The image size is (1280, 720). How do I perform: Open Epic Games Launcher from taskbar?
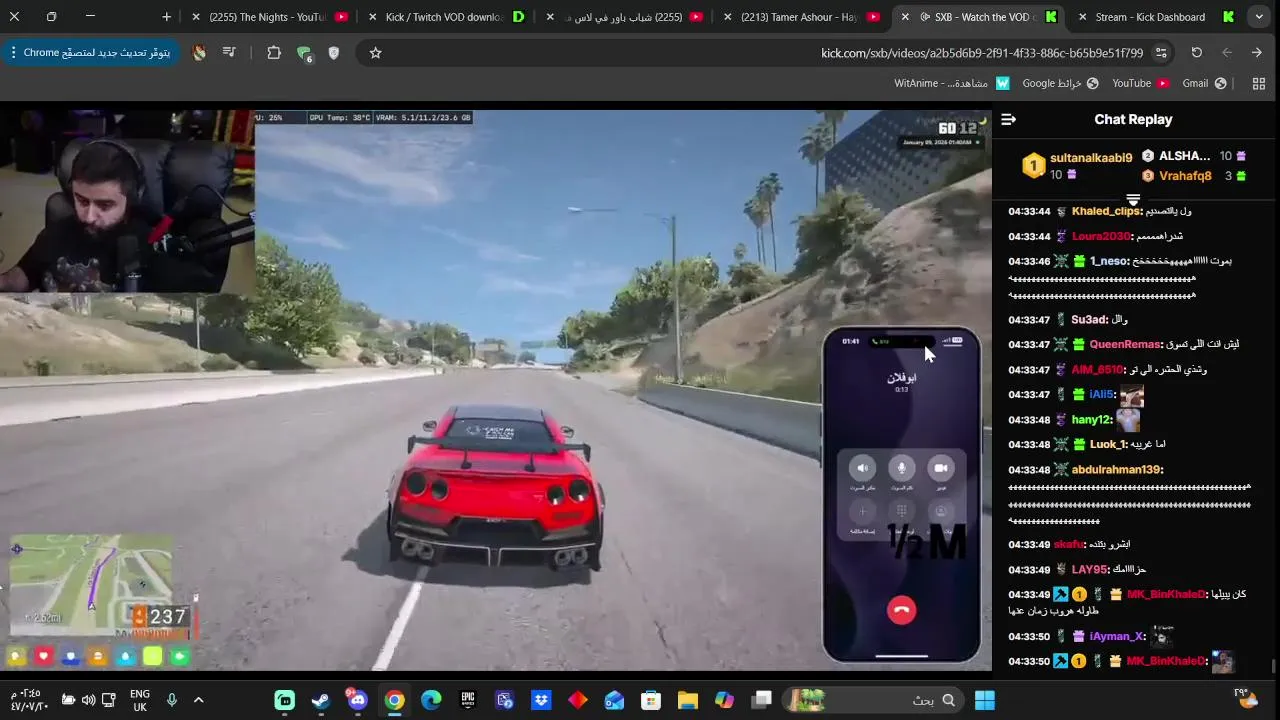(468, 700)
